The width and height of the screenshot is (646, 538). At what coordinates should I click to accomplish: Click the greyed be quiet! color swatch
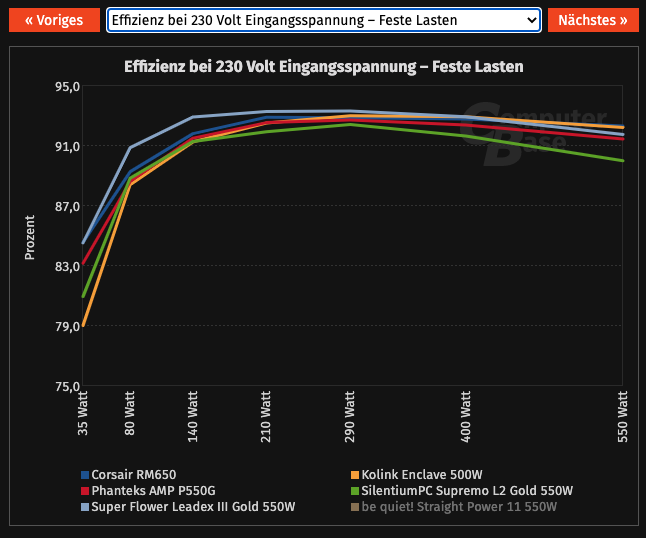click(355, 507)
